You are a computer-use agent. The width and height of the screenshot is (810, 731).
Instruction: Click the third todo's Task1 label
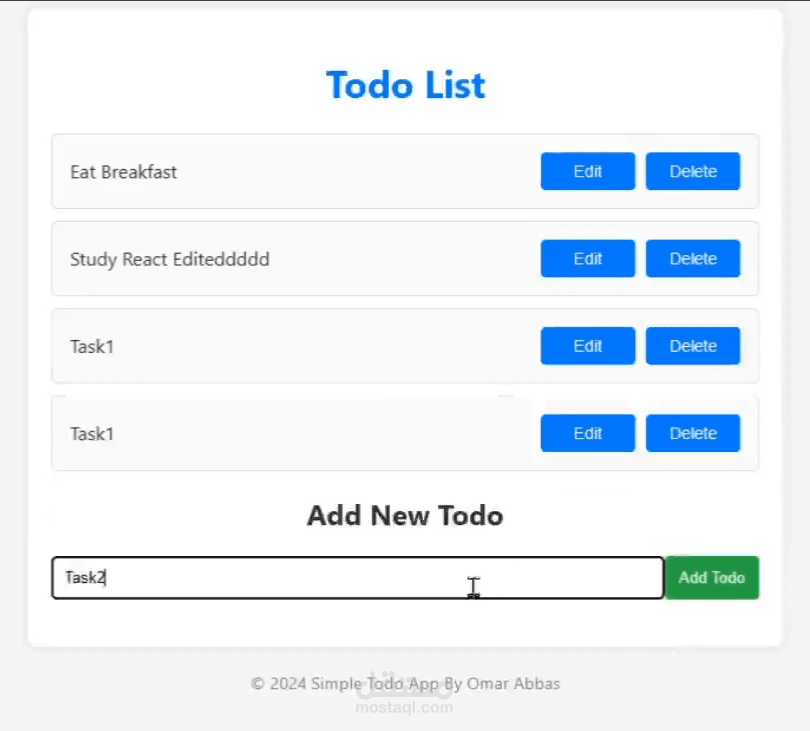point(91,345)
